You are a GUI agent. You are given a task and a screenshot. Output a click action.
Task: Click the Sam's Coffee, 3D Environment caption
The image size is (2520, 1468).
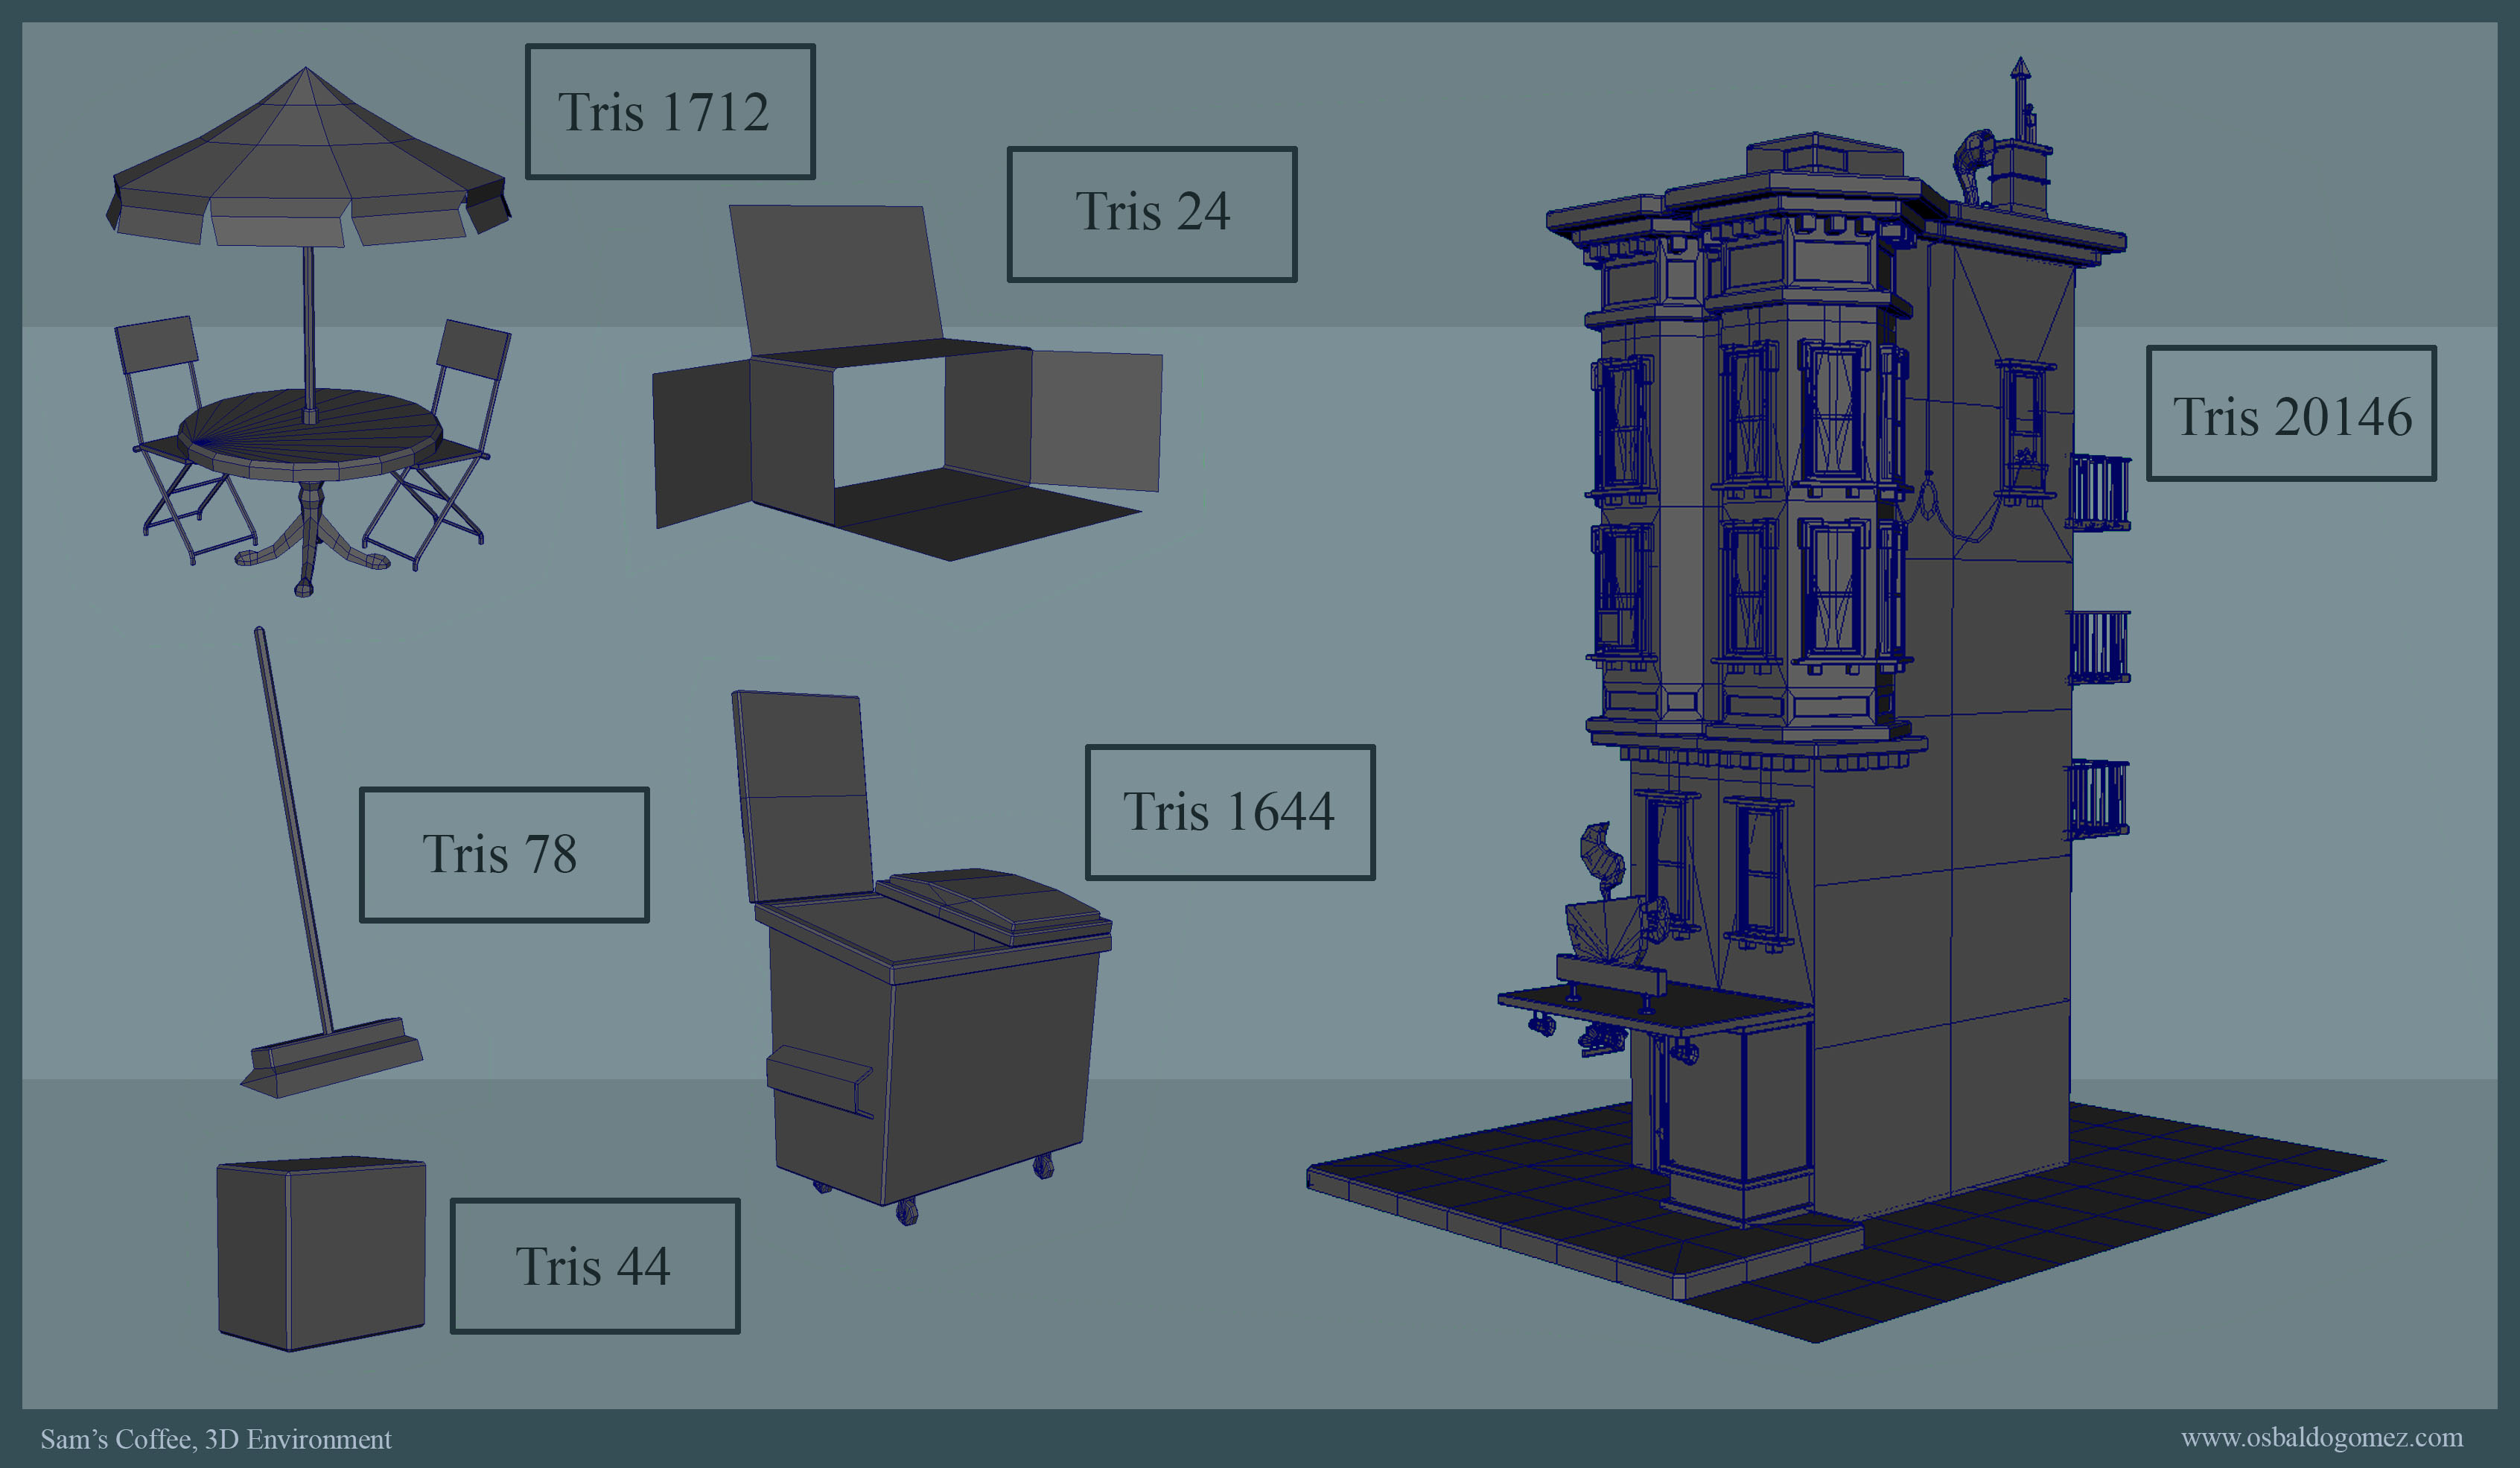point(216,1439)
